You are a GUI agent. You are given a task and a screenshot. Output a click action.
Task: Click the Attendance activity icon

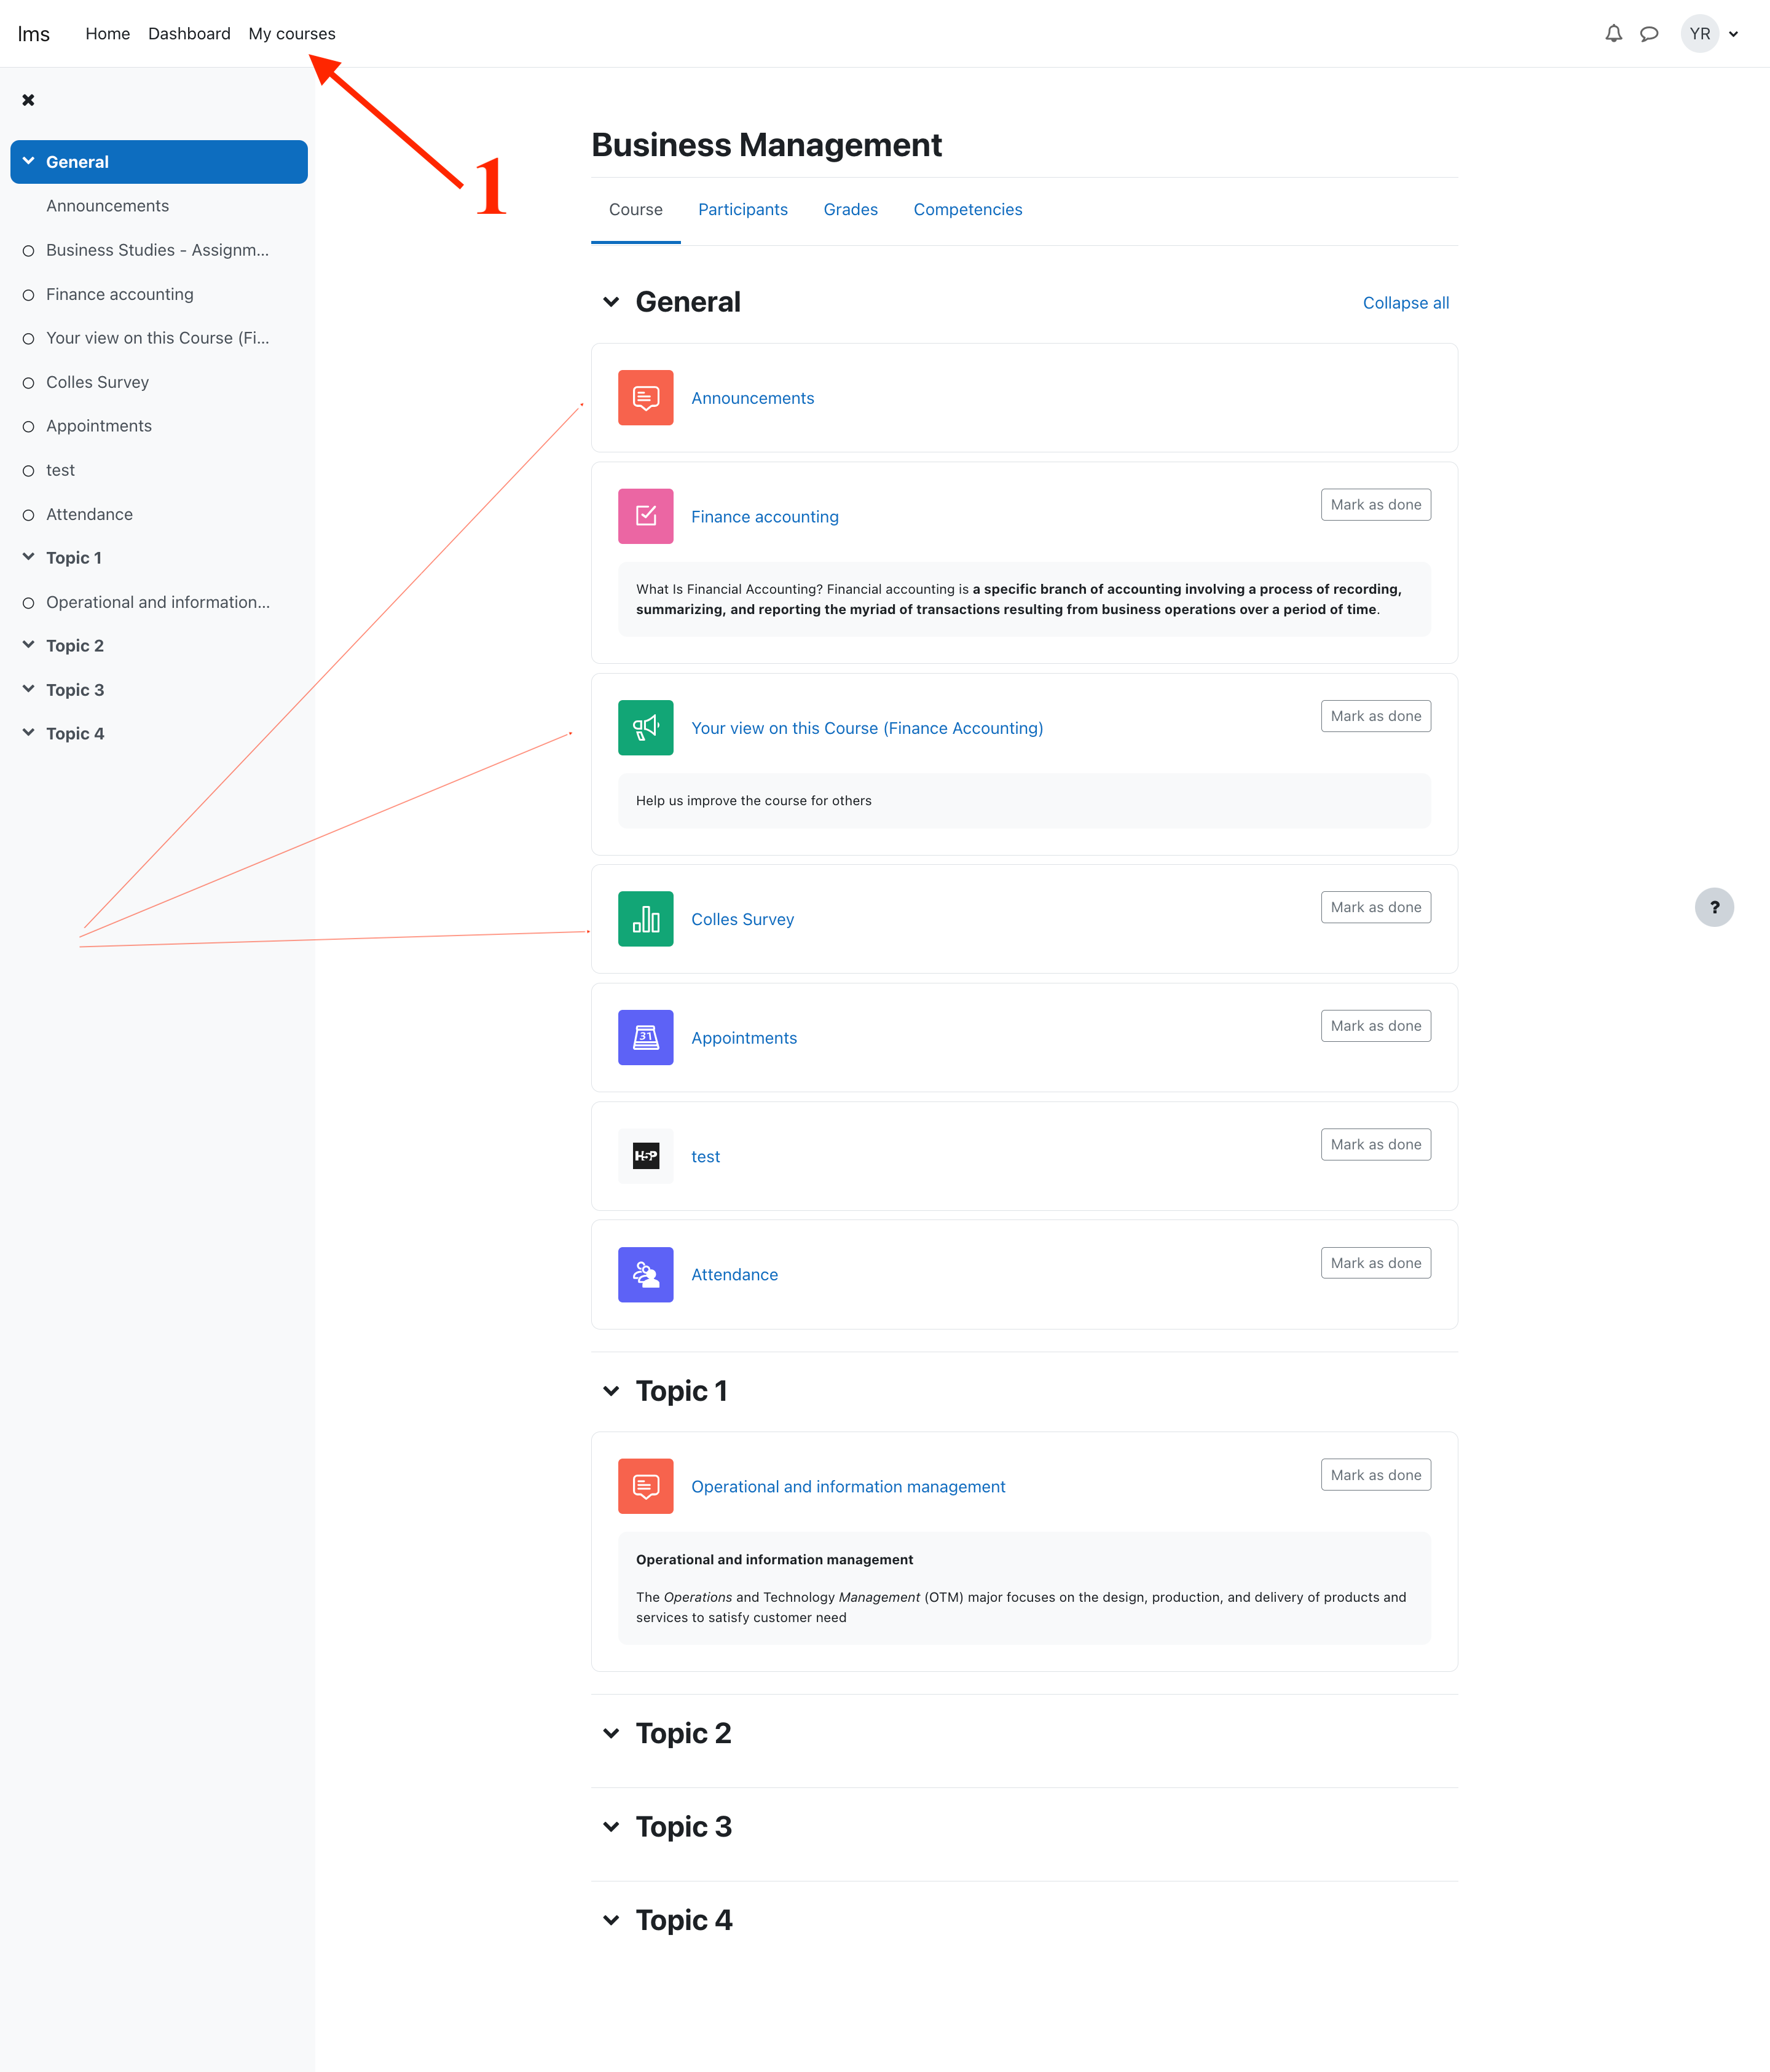pyautogui.click(x=645, y=1274)
